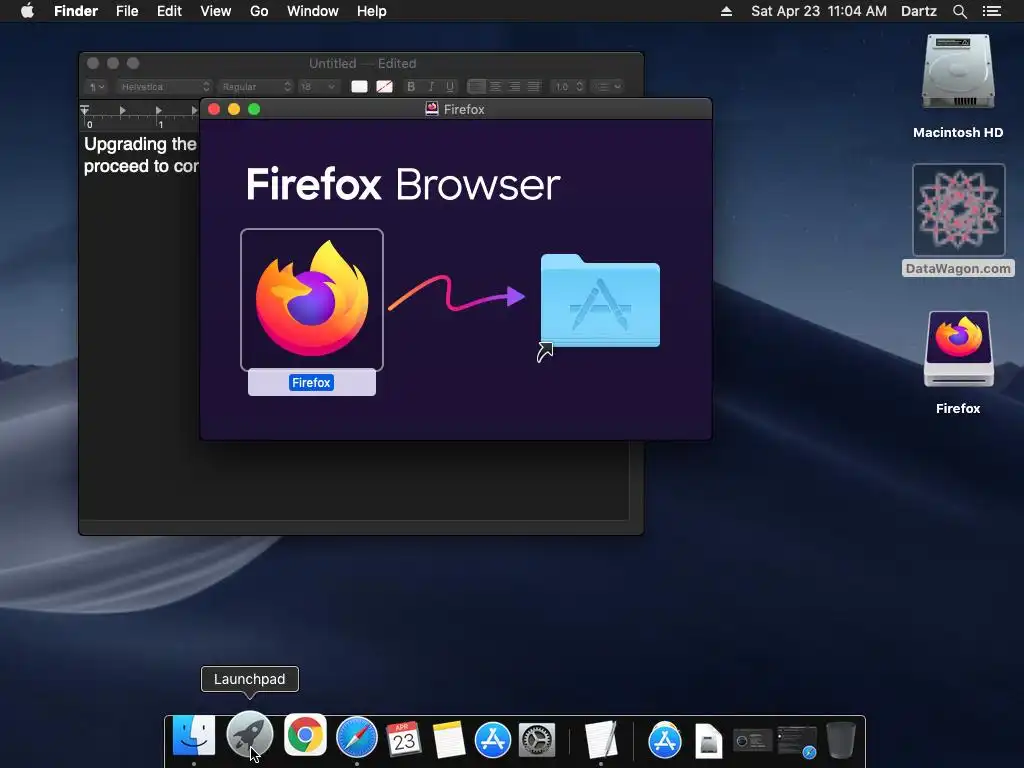Open font size 18 combo box in TextEdit
This screenshot has height=768, width=1024.
317,86
